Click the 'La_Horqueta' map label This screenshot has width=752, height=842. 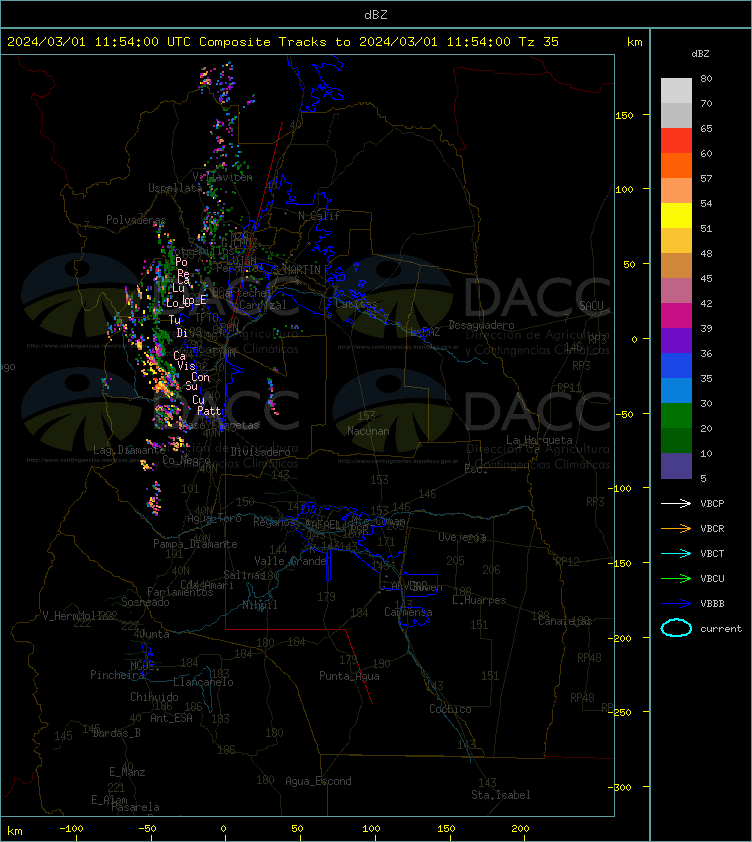click(x=539, y=440)
